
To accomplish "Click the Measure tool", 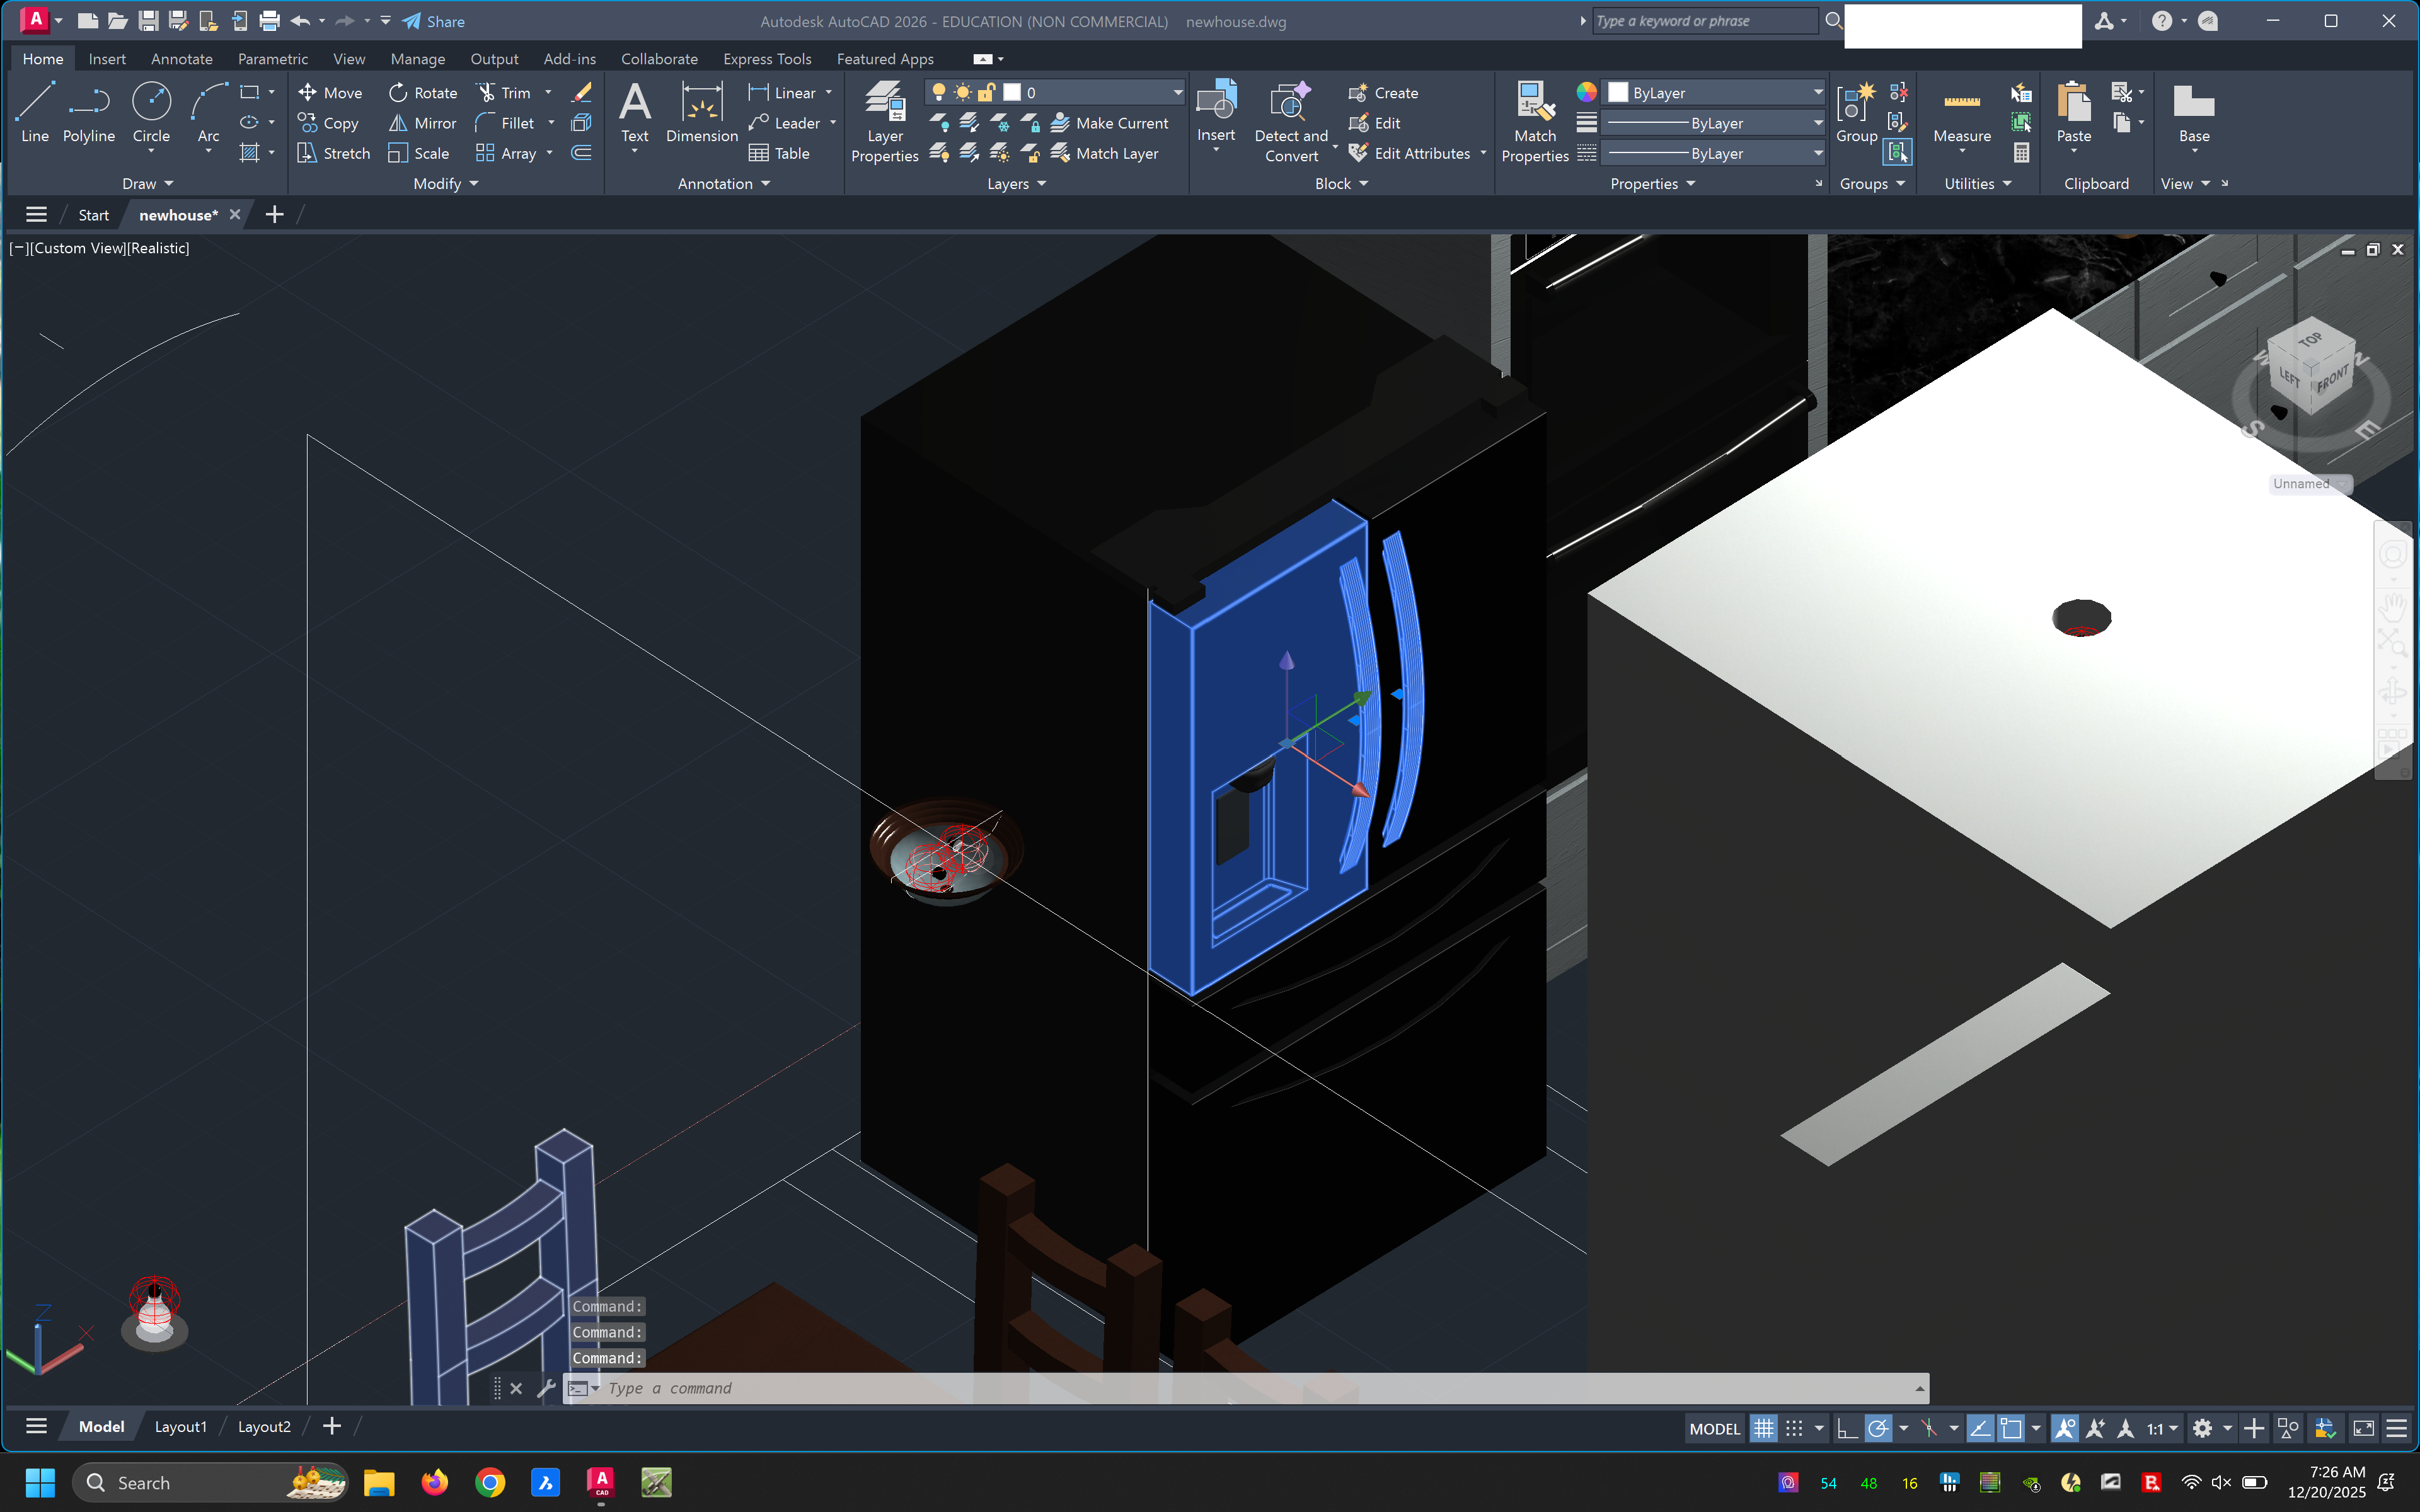I will pyautogui.click(x=1961, y=112).
